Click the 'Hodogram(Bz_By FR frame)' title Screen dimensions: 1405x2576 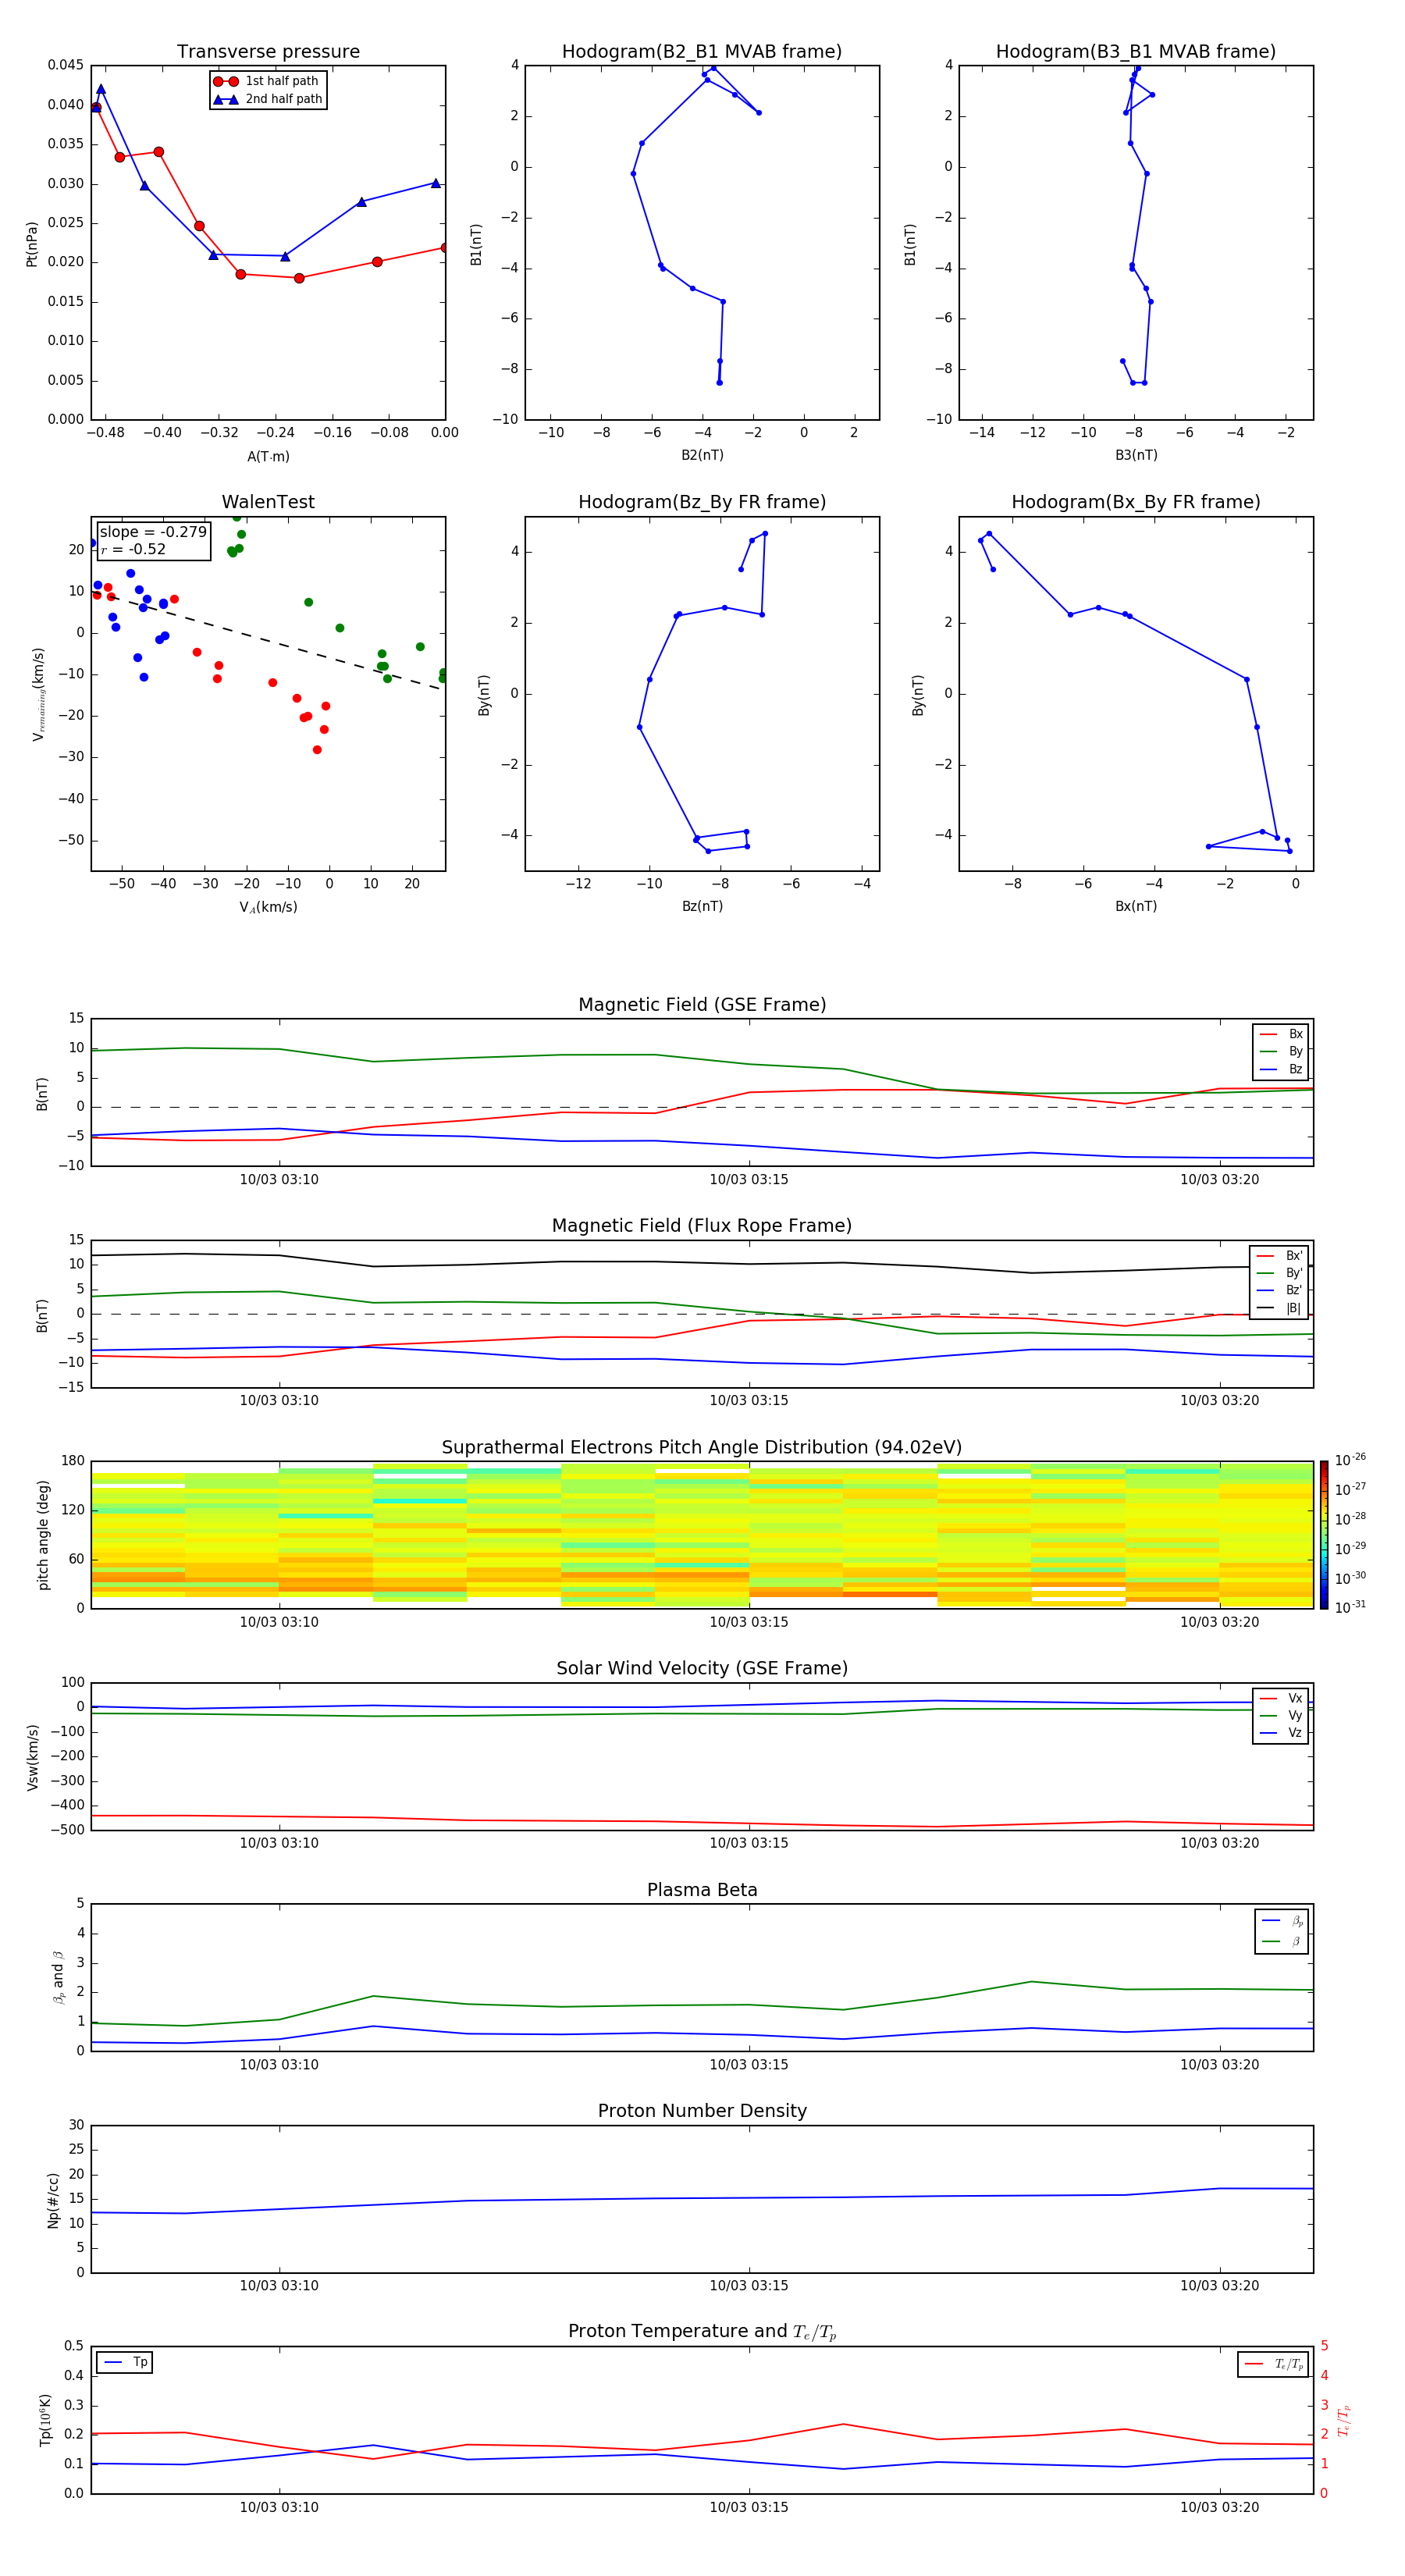point(702,502)
